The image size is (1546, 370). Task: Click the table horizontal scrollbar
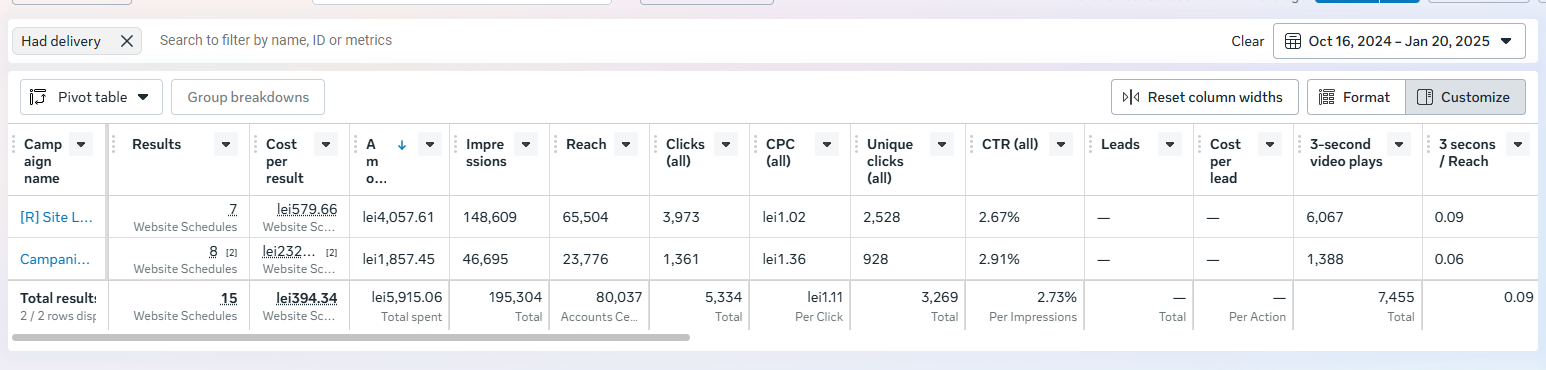[351, 338]
